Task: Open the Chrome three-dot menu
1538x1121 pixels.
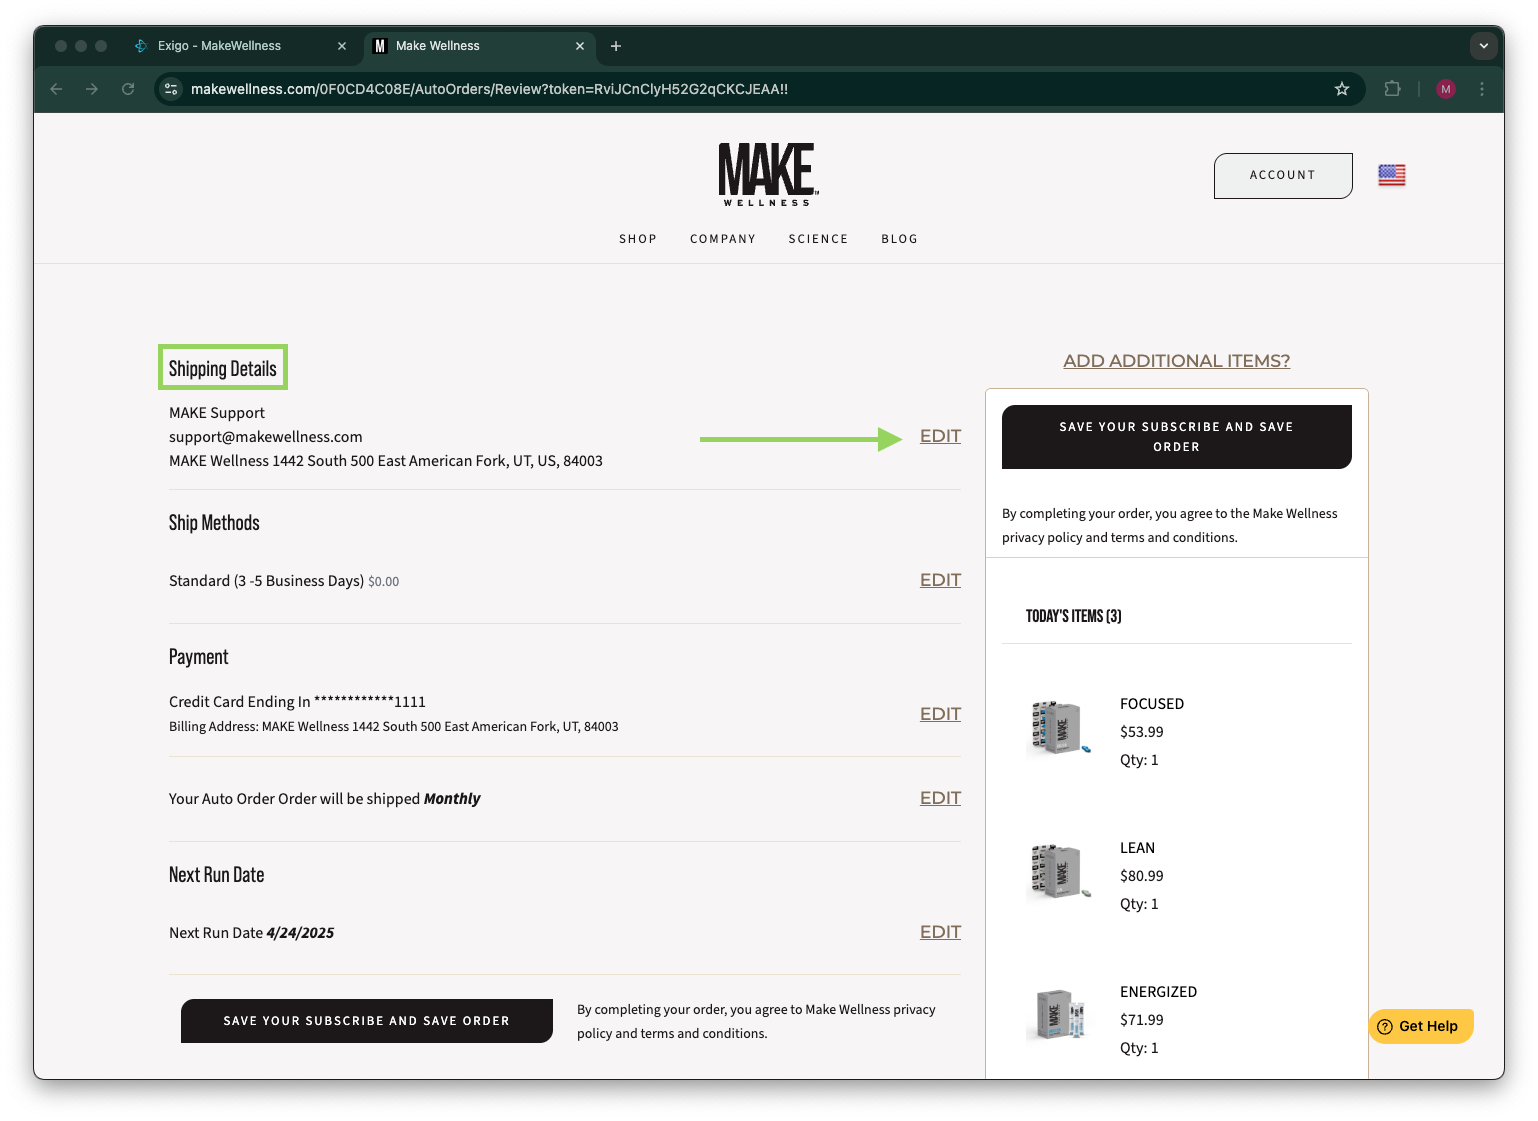Action: [1482, 89]
